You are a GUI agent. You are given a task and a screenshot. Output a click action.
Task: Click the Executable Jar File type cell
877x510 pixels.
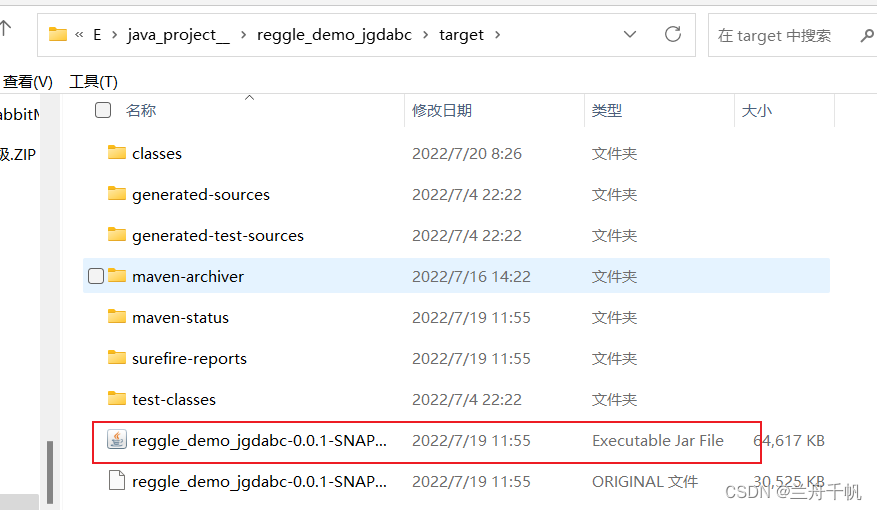click(x=658, y=441)
